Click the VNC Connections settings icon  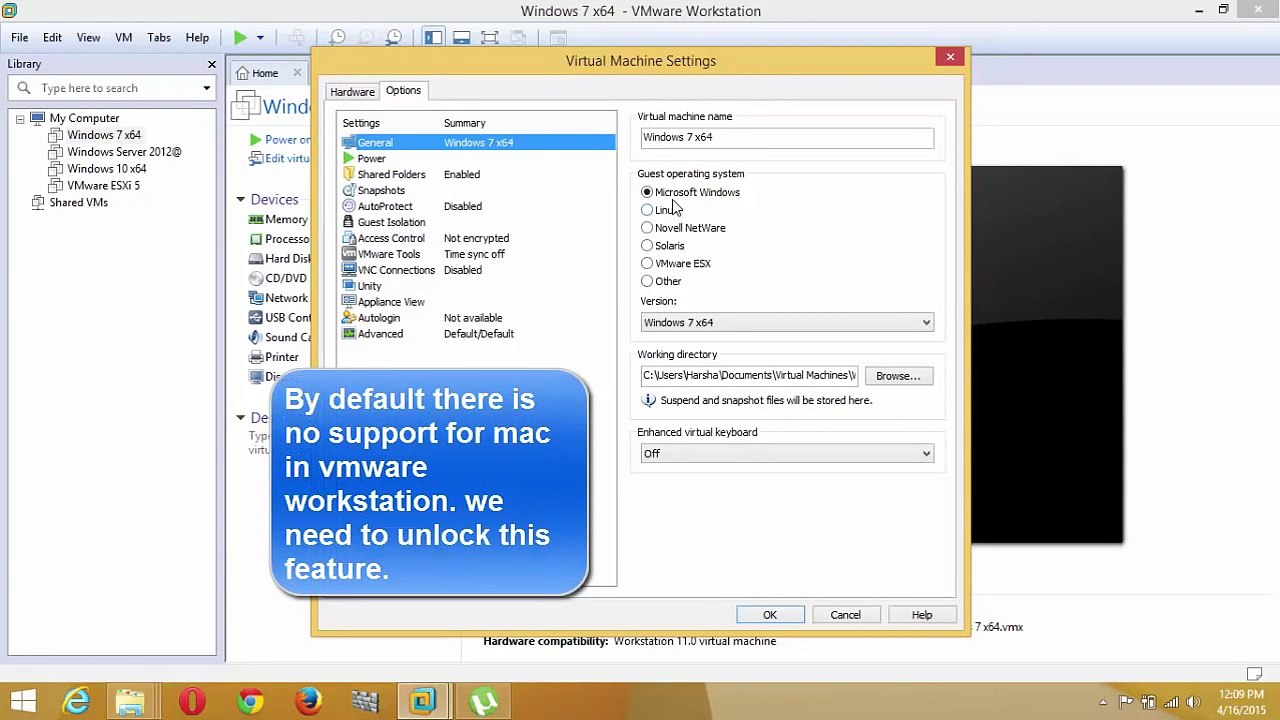click(348, 271)
